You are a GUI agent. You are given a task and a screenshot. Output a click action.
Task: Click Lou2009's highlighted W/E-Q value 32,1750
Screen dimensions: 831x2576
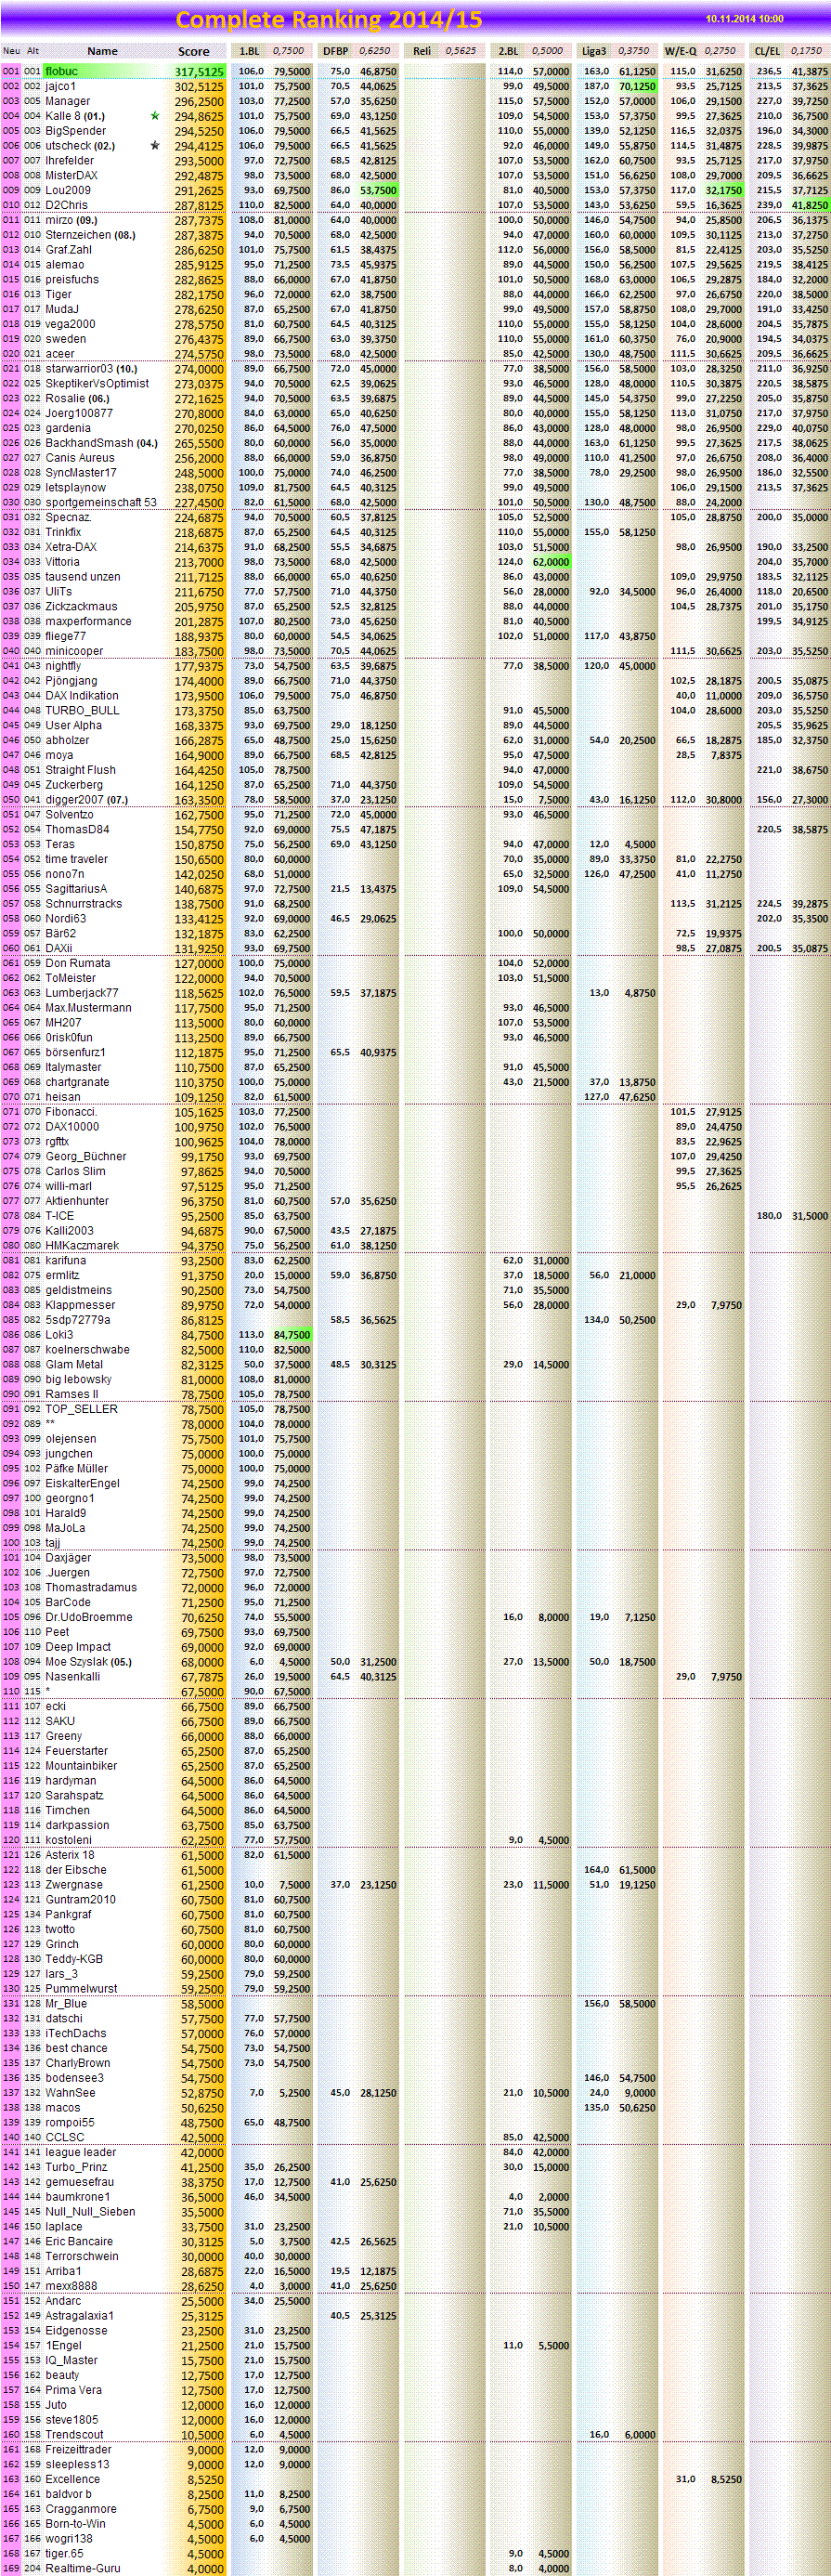(723, 190)
